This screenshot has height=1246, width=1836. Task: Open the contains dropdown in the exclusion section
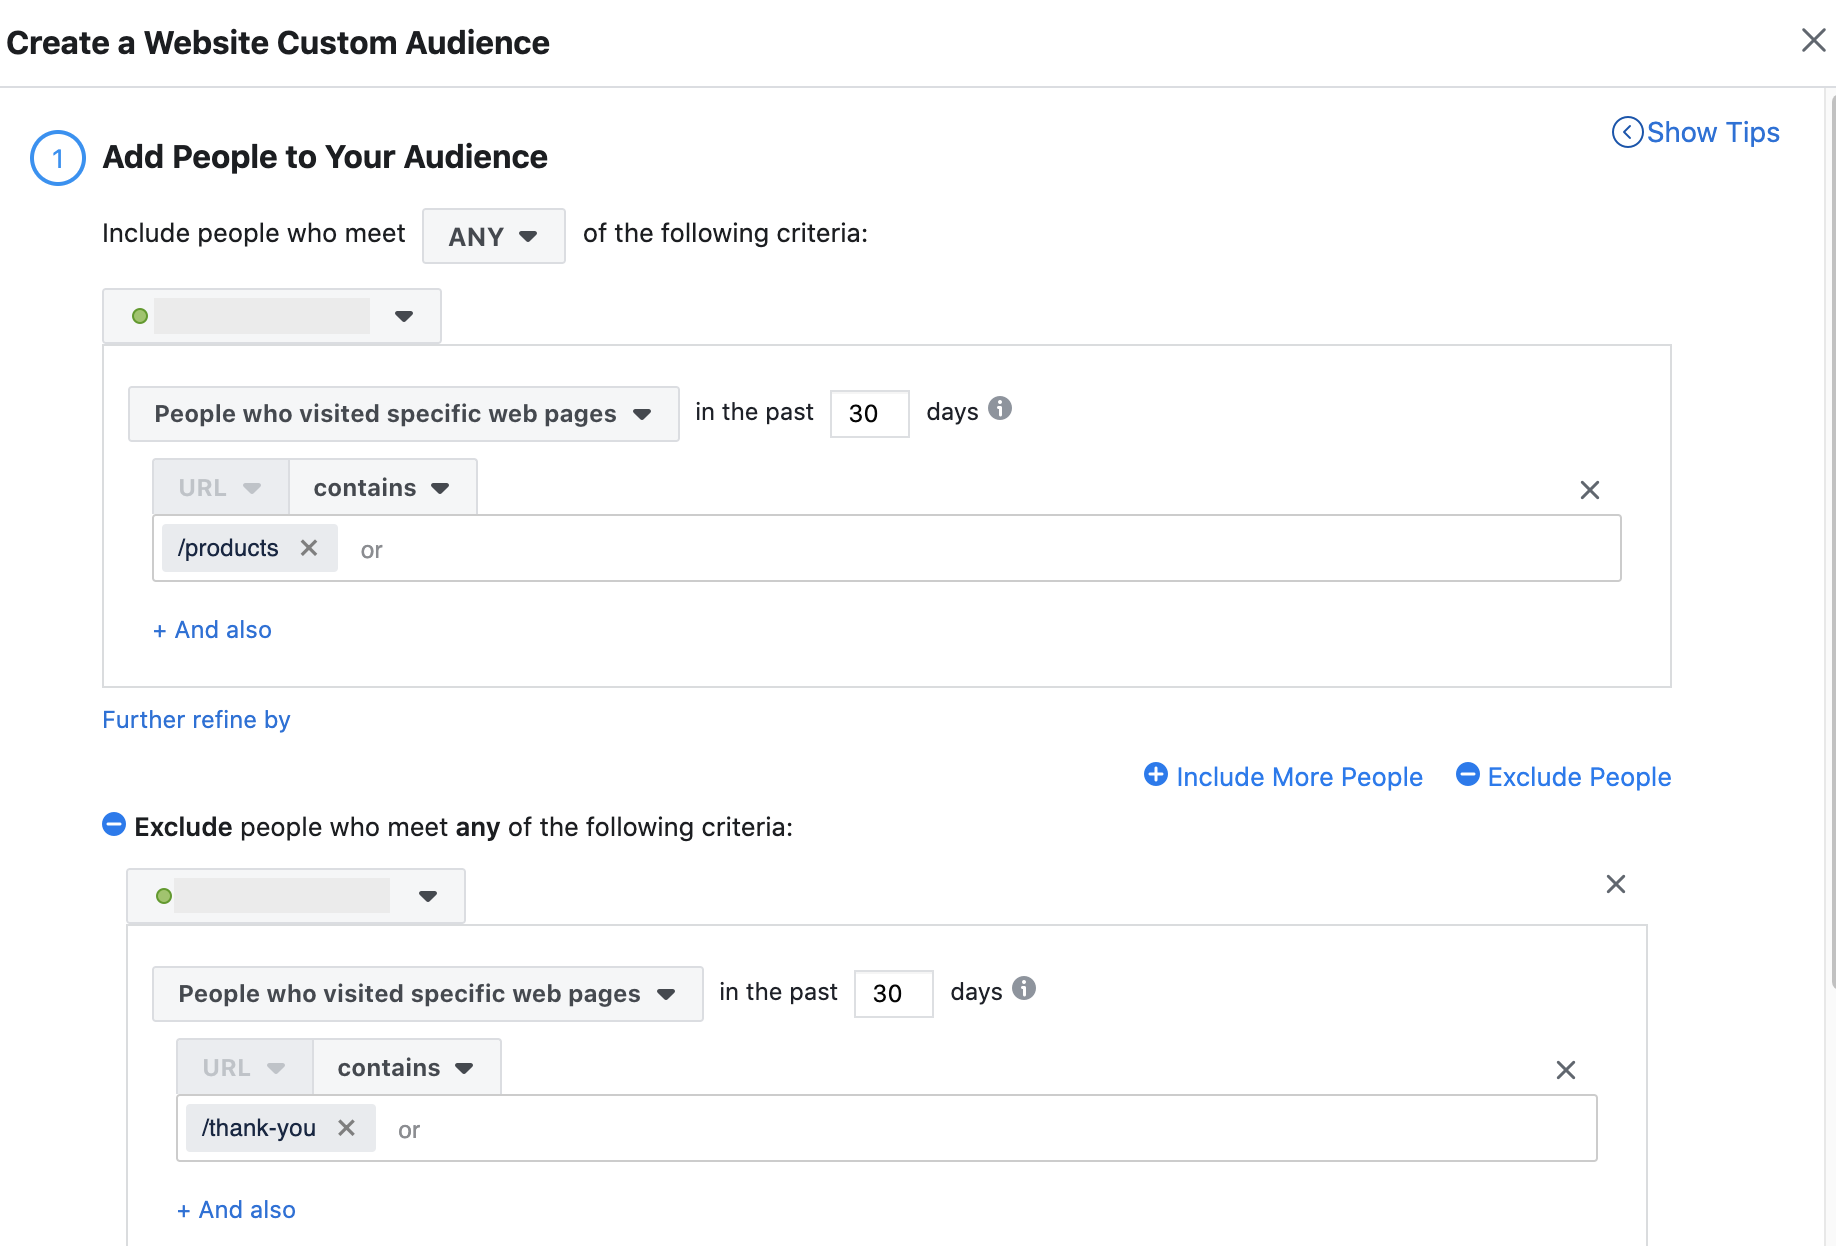(x=405, y=1067)
